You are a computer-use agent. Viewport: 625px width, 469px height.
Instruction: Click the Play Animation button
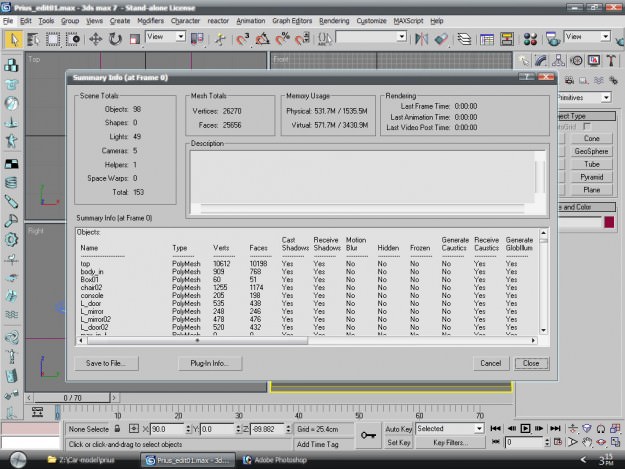click(525, 429)
